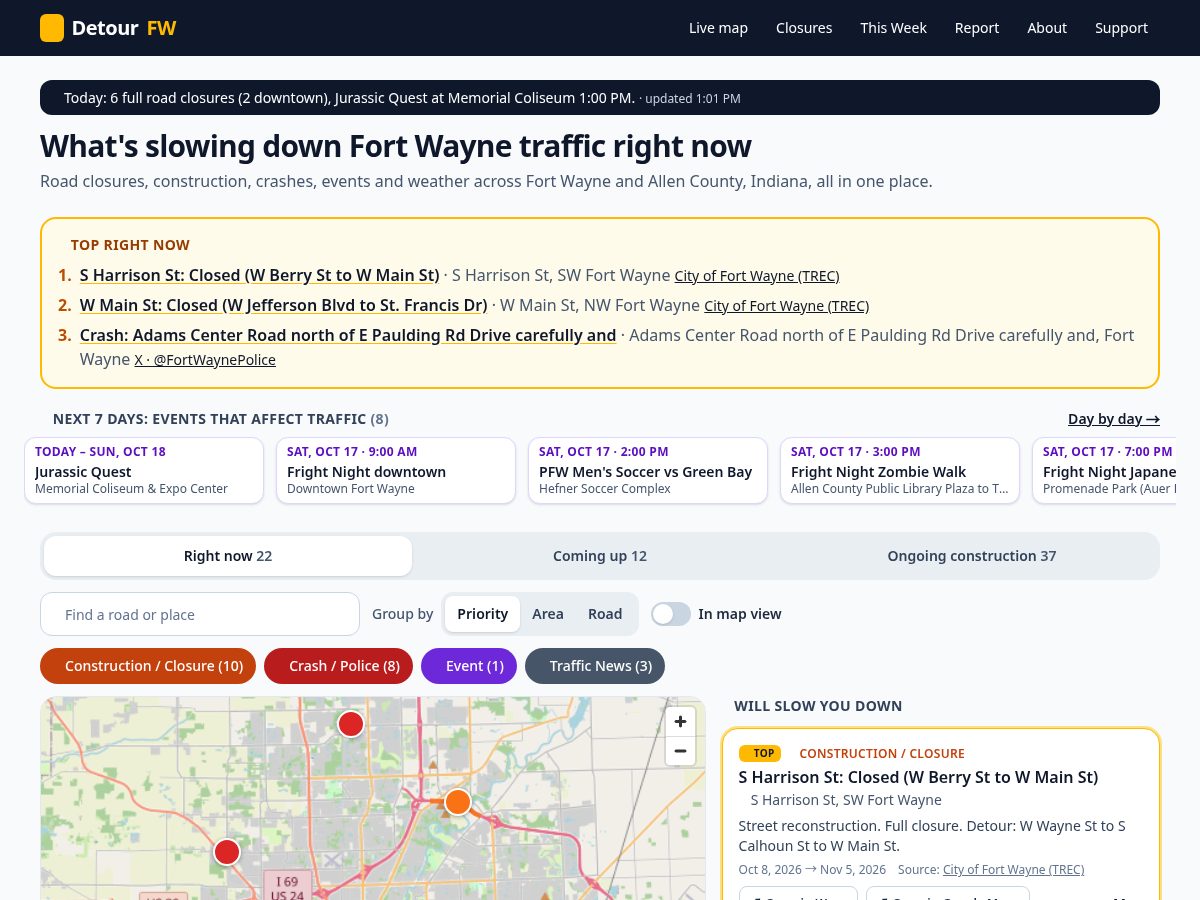Click the Group by label

403,614
